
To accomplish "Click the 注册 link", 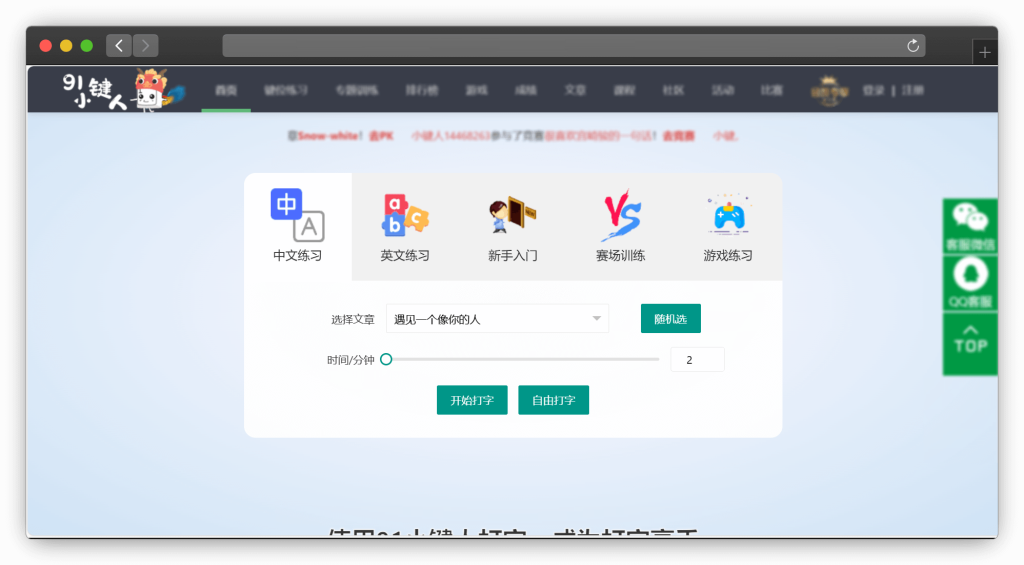I will click(913, 90).
